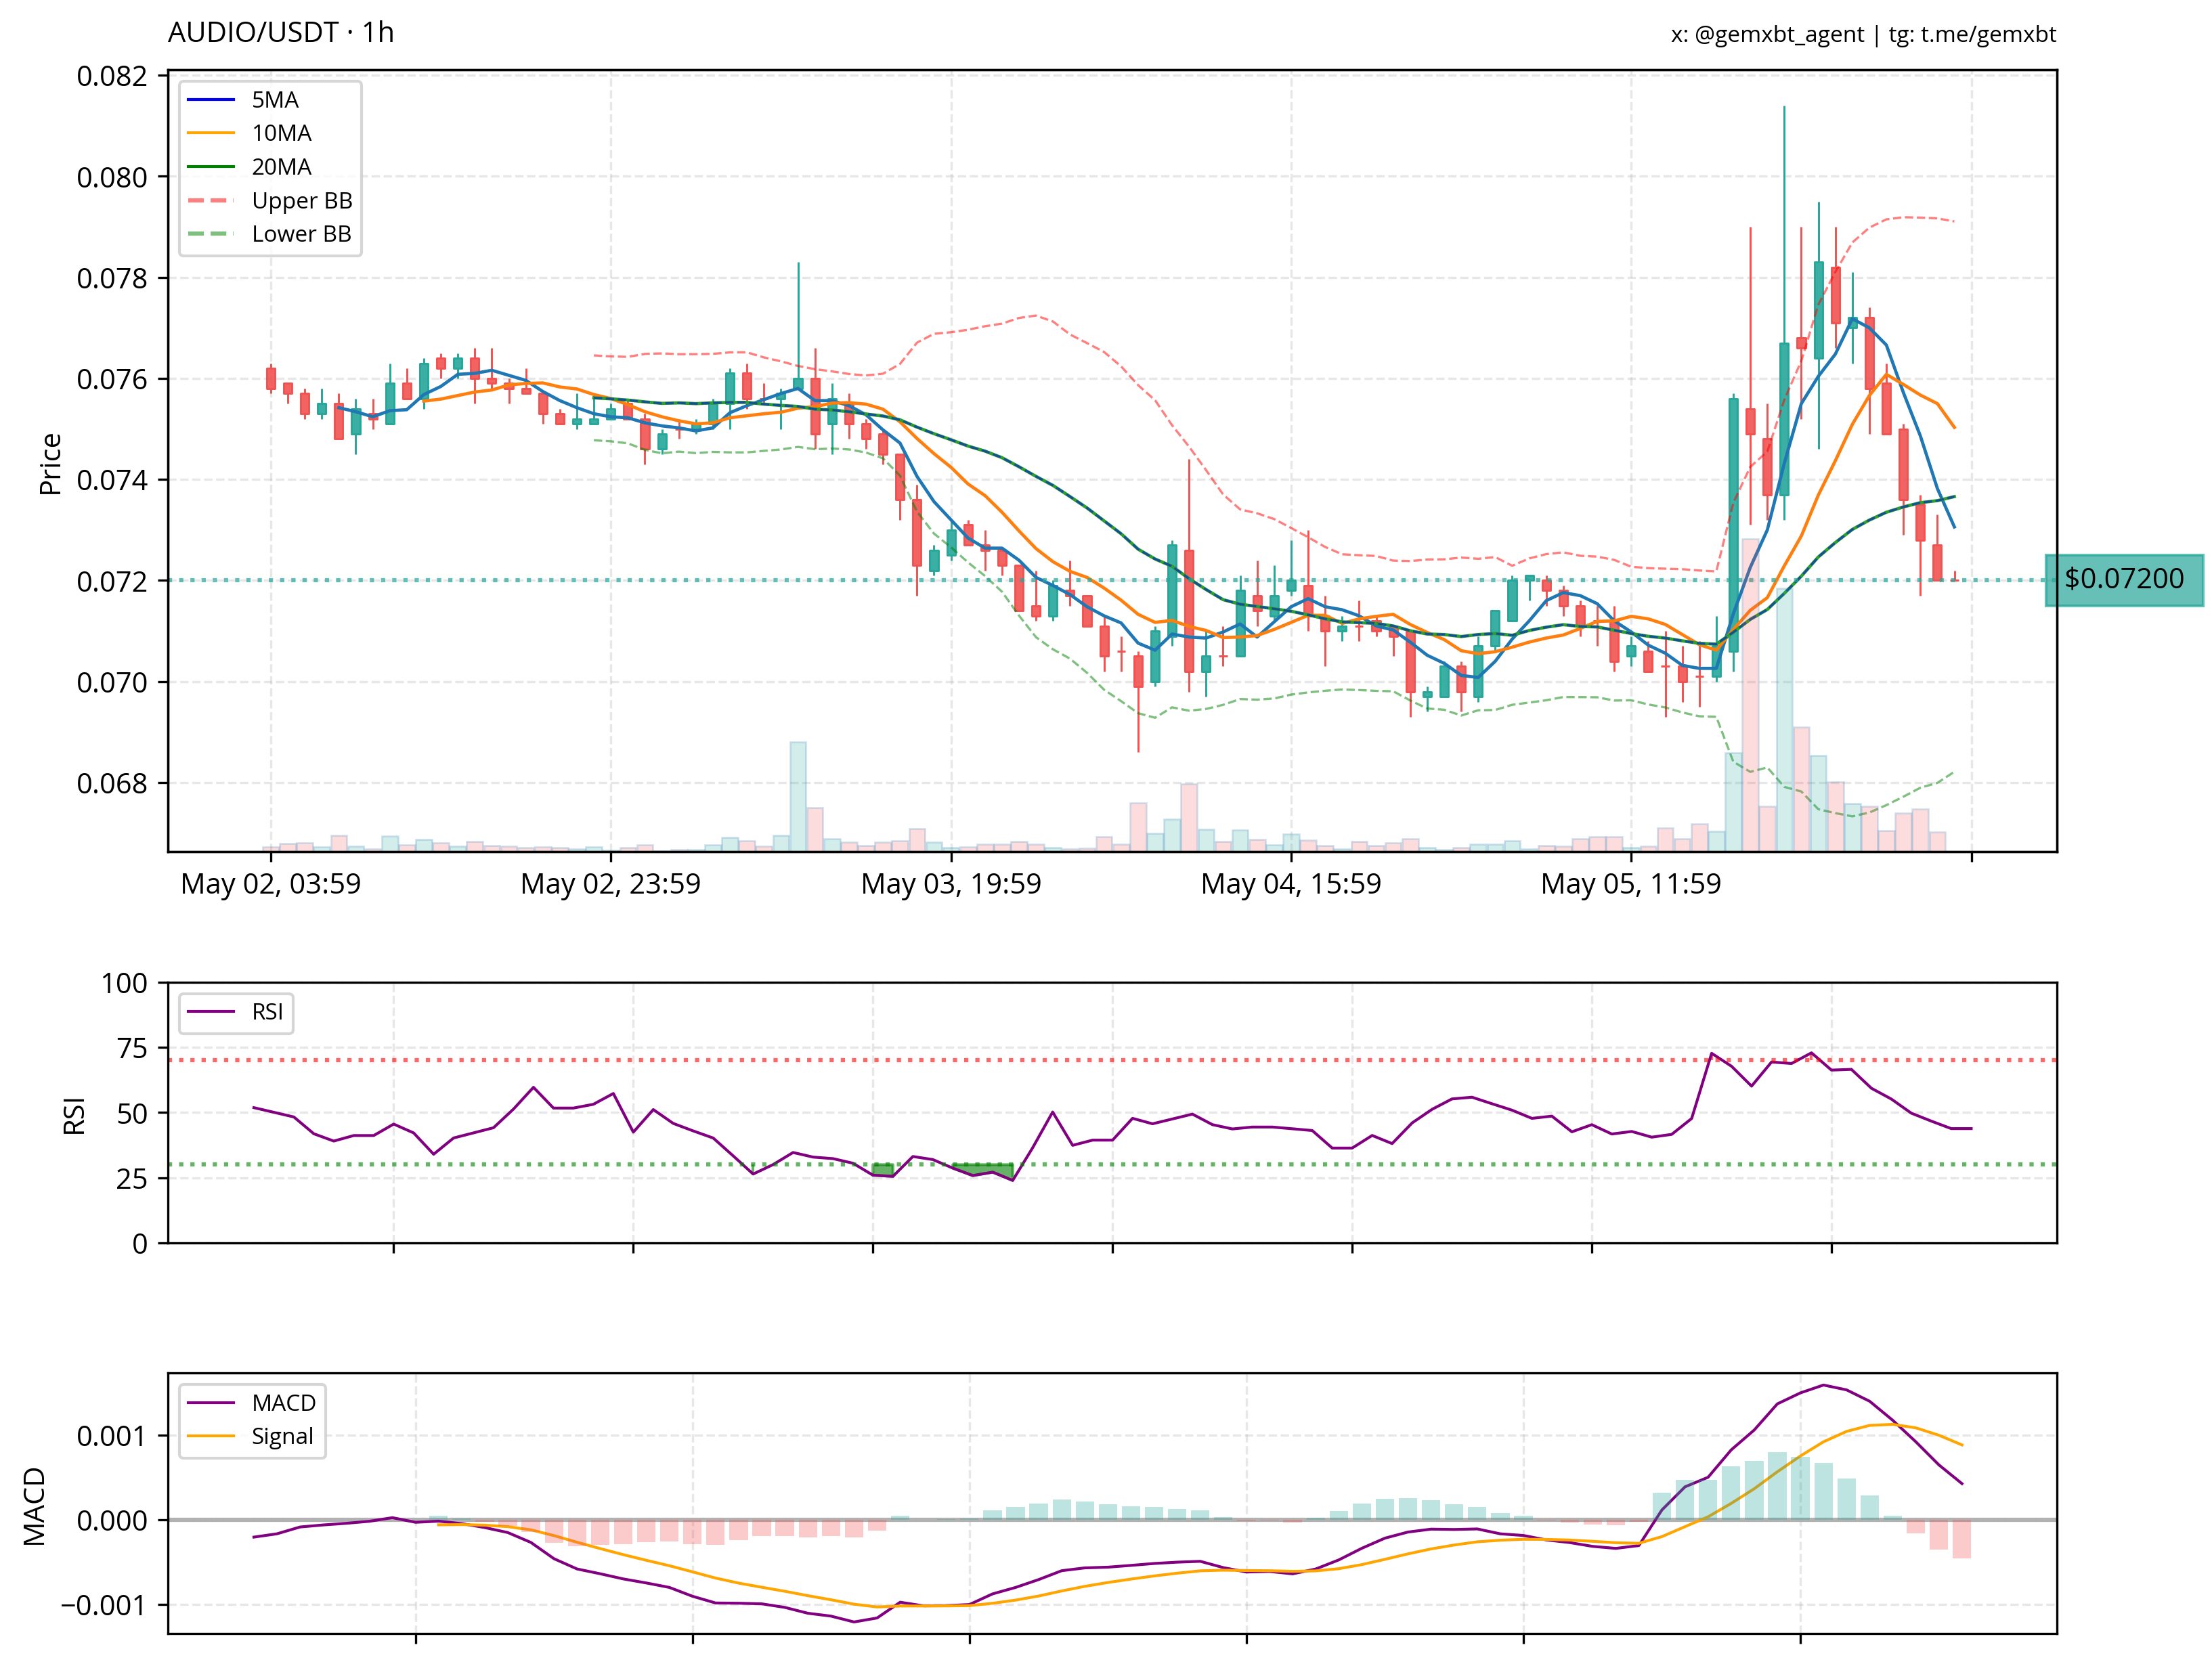Screen dimensions: 2212x1664
Task: Click the 0.076 price axis label
Action: pos(112,379)
